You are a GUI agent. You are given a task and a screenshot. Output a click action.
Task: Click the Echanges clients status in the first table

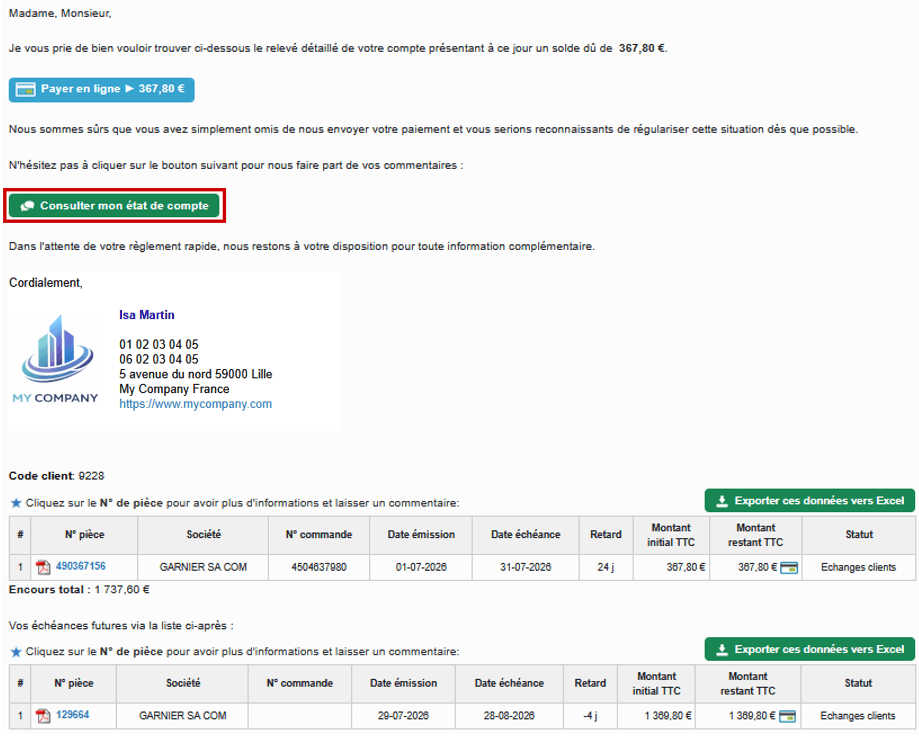859,567
